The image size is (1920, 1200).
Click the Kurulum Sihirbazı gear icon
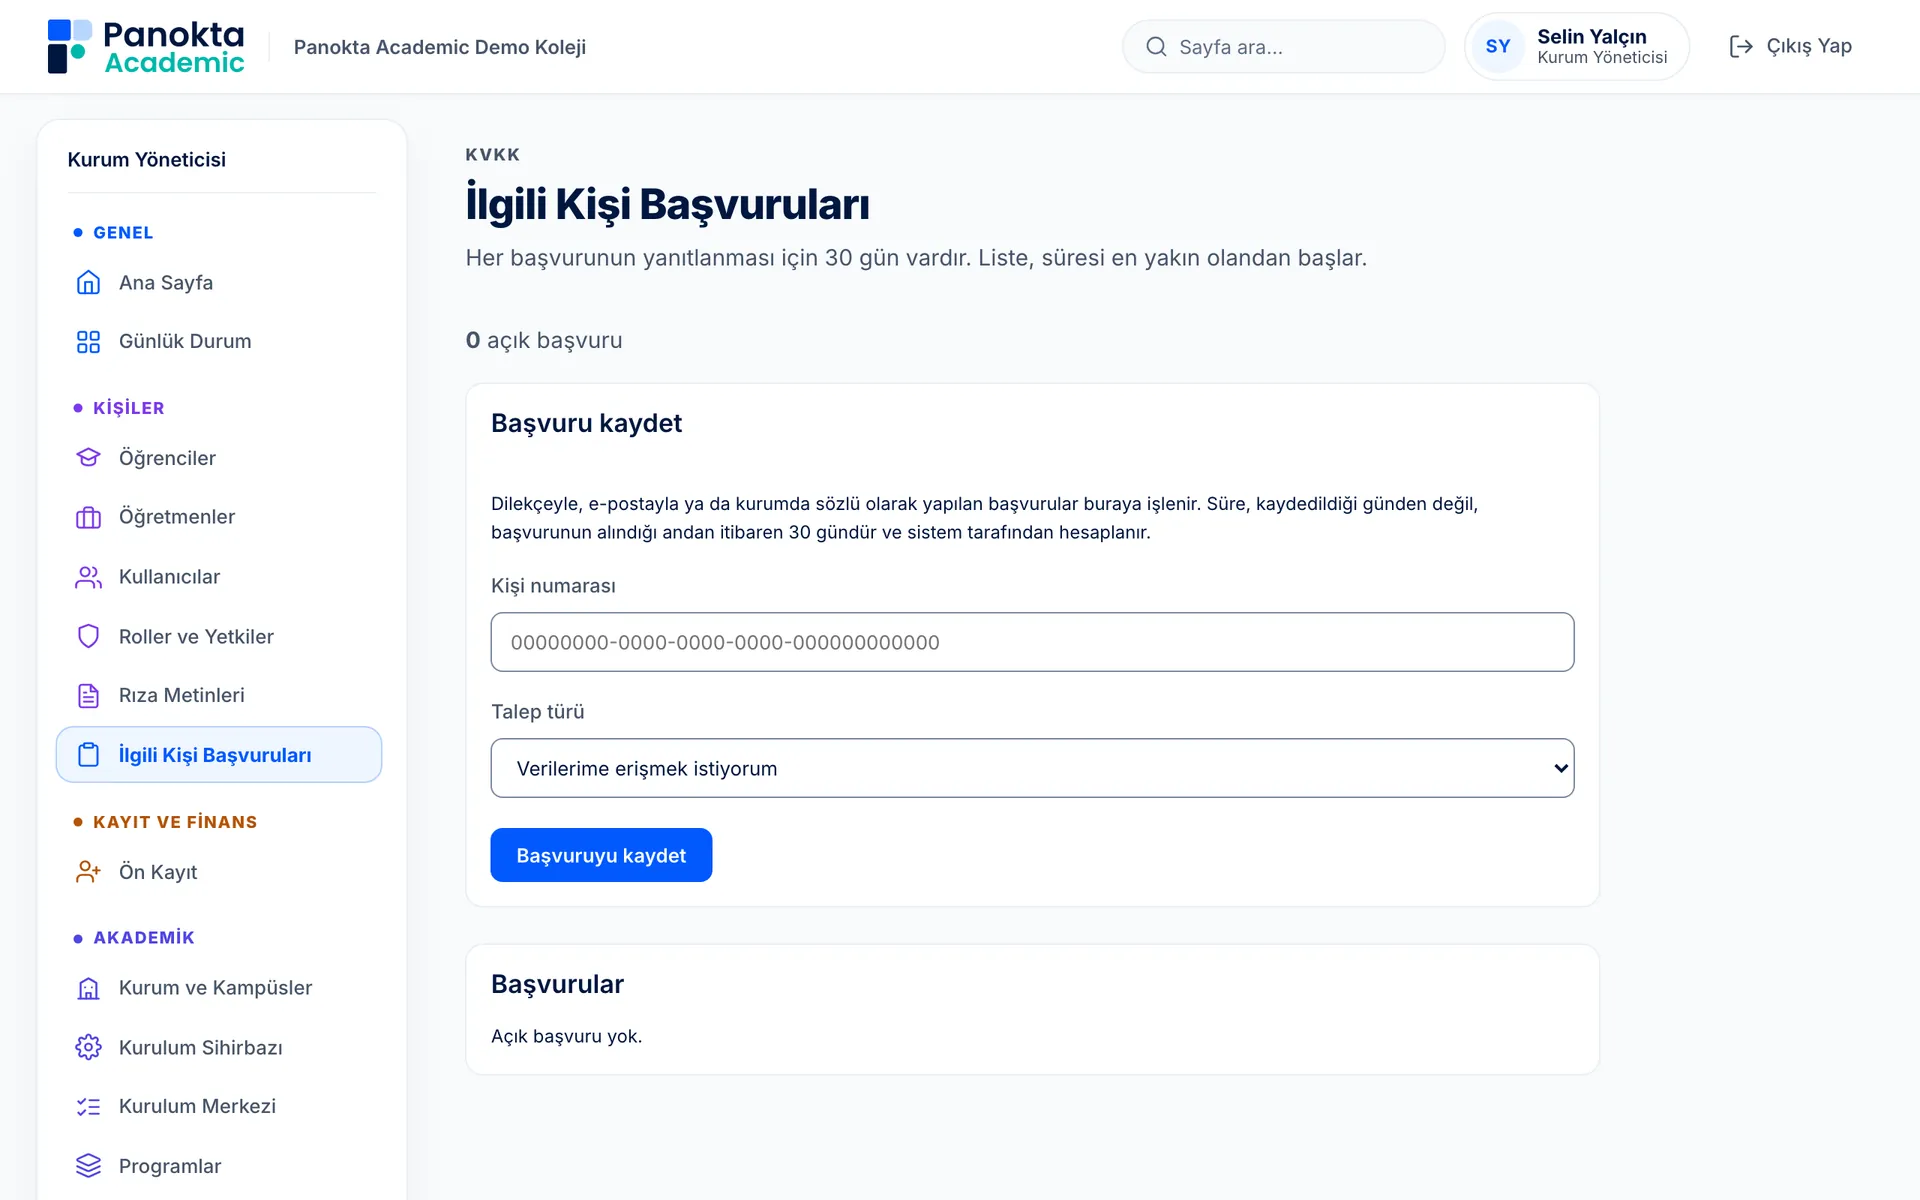88,1047
